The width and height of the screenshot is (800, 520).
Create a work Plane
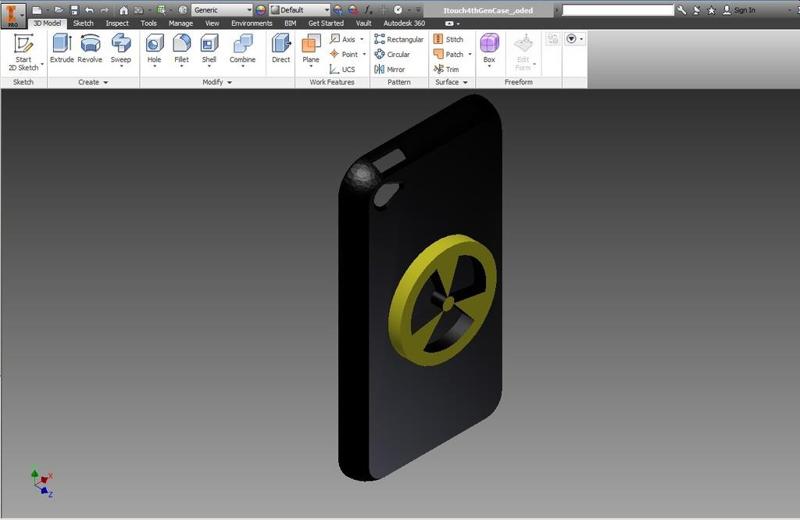coord(311,49)
